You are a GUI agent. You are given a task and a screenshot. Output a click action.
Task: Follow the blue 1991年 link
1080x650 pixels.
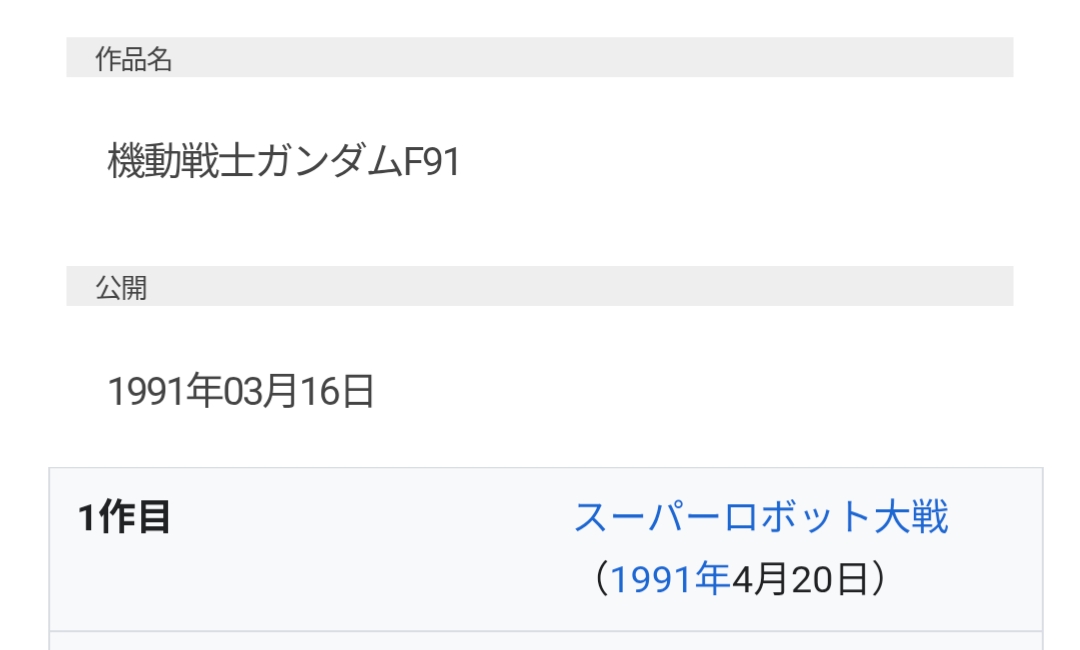[669, 580]
